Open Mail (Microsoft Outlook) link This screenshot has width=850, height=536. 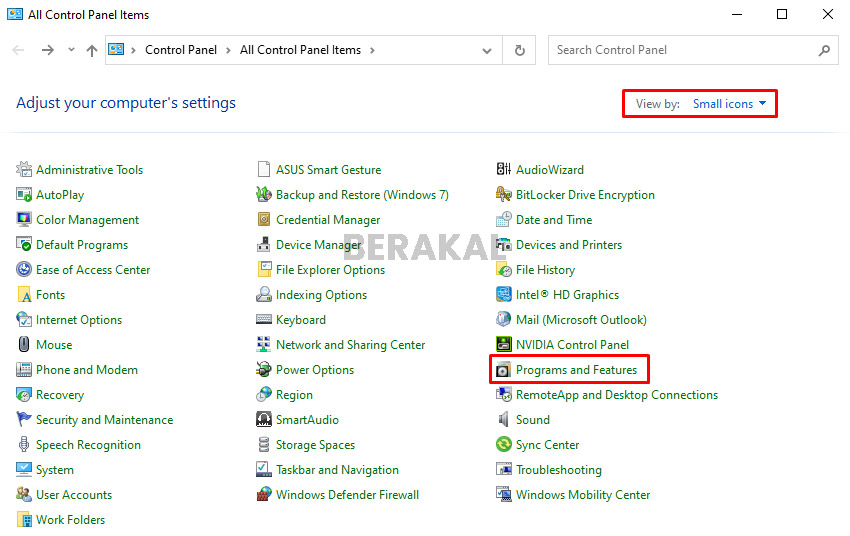click(x=581, y=319)
